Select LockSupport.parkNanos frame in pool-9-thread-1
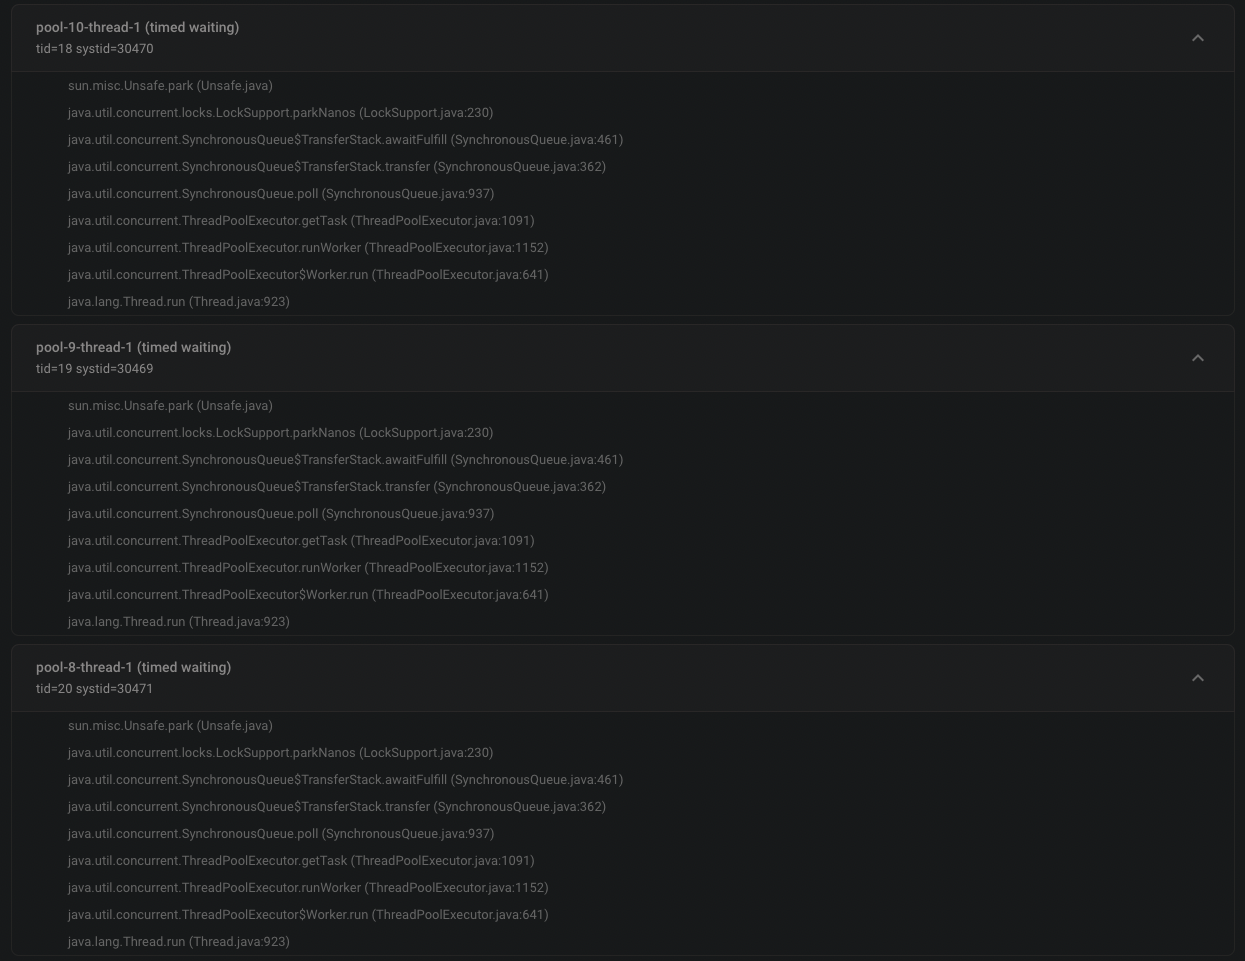 coord(280,432)
